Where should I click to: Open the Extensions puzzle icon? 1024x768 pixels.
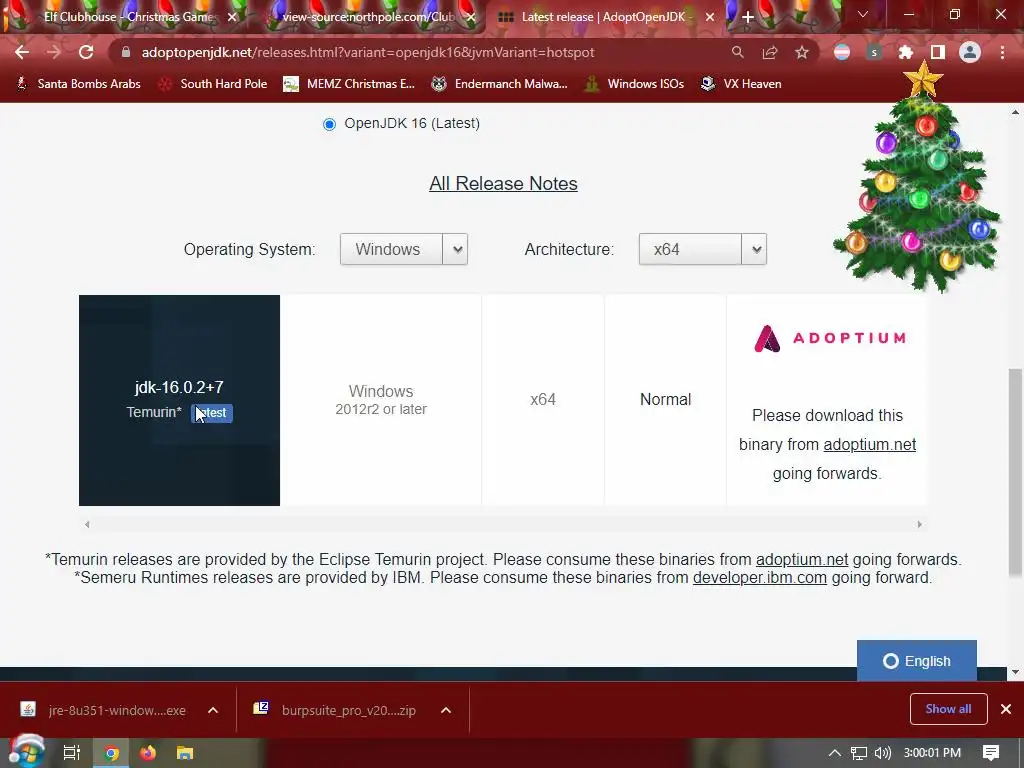point(906,52)
